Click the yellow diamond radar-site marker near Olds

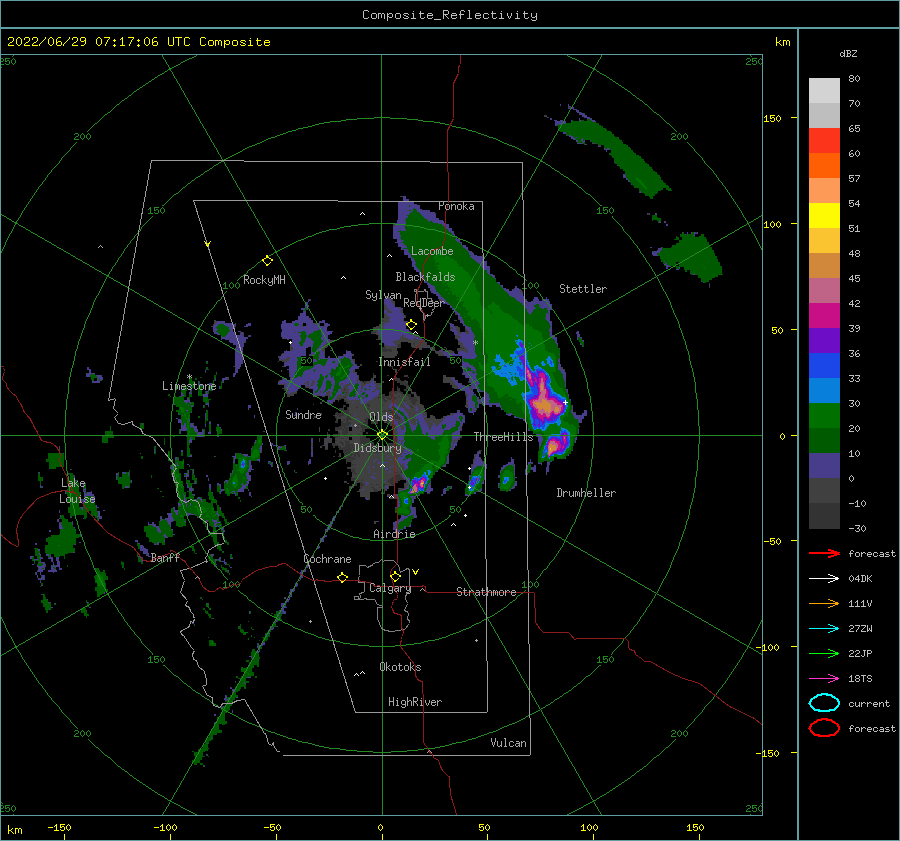[382, 435]
